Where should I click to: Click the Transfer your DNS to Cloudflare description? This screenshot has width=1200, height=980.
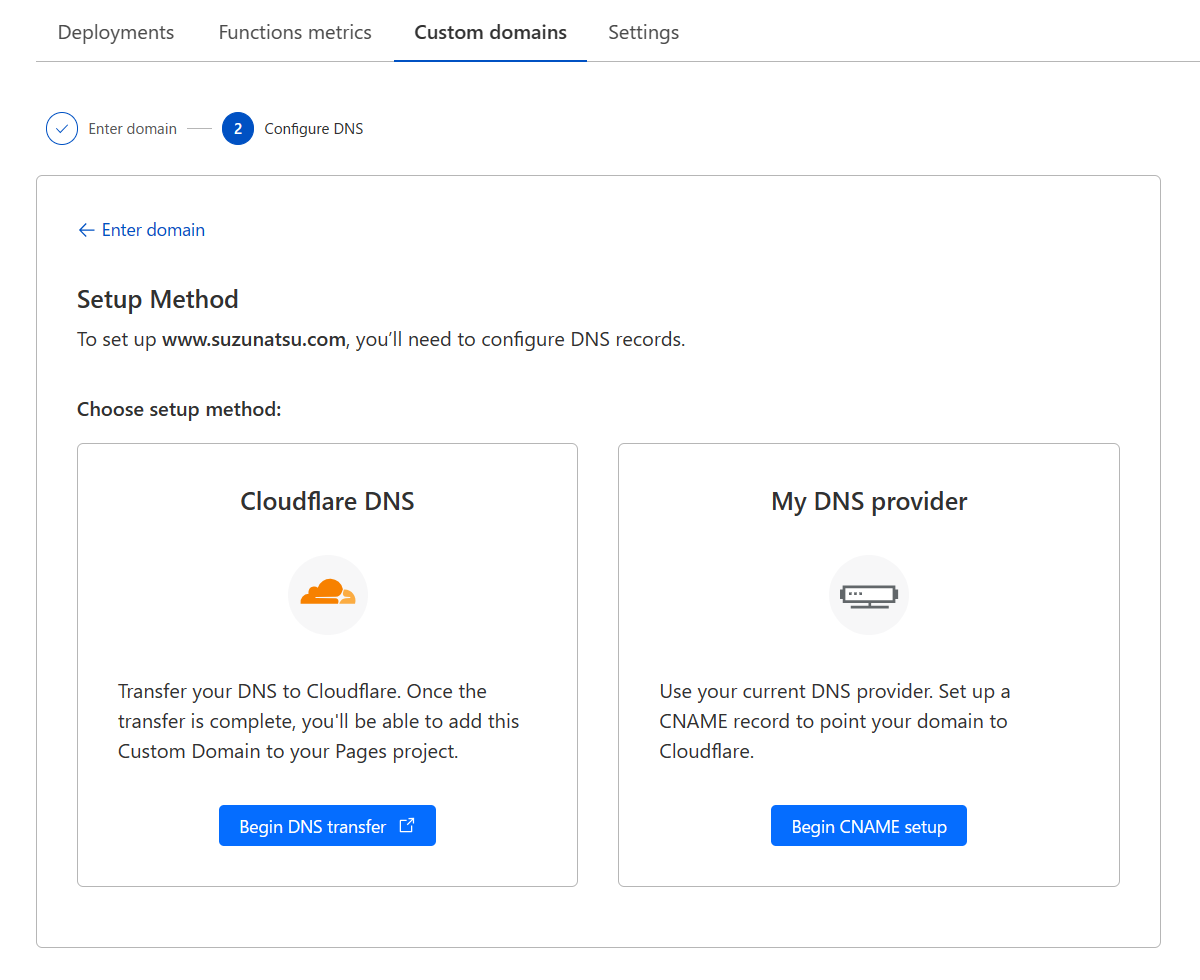pyautogui.click(x=319, y=721)
